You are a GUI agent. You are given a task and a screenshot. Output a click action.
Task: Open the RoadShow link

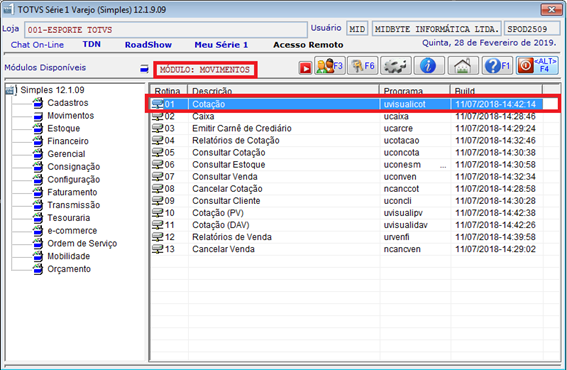(x=148, y=45)
